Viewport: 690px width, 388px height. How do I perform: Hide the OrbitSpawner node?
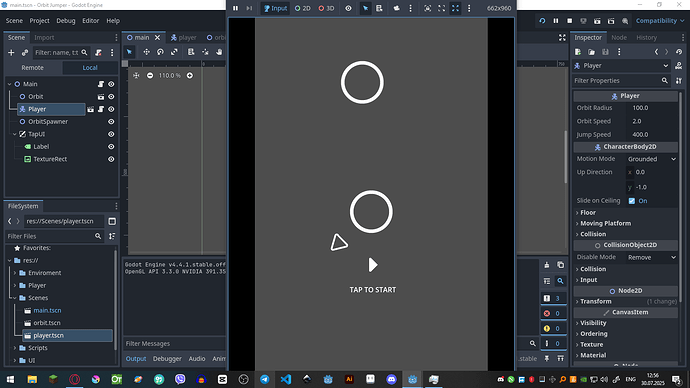tap(111, 121)
